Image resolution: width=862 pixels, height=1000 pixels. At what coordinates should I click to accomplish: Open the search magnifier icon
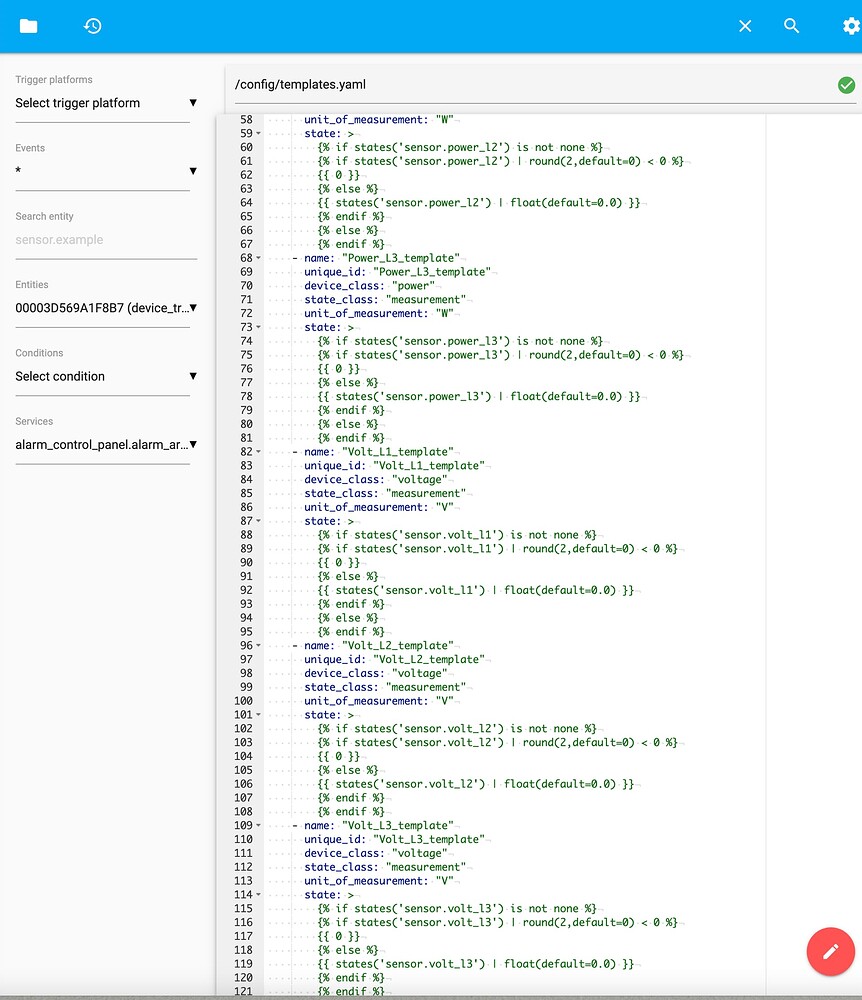(791, 26)
